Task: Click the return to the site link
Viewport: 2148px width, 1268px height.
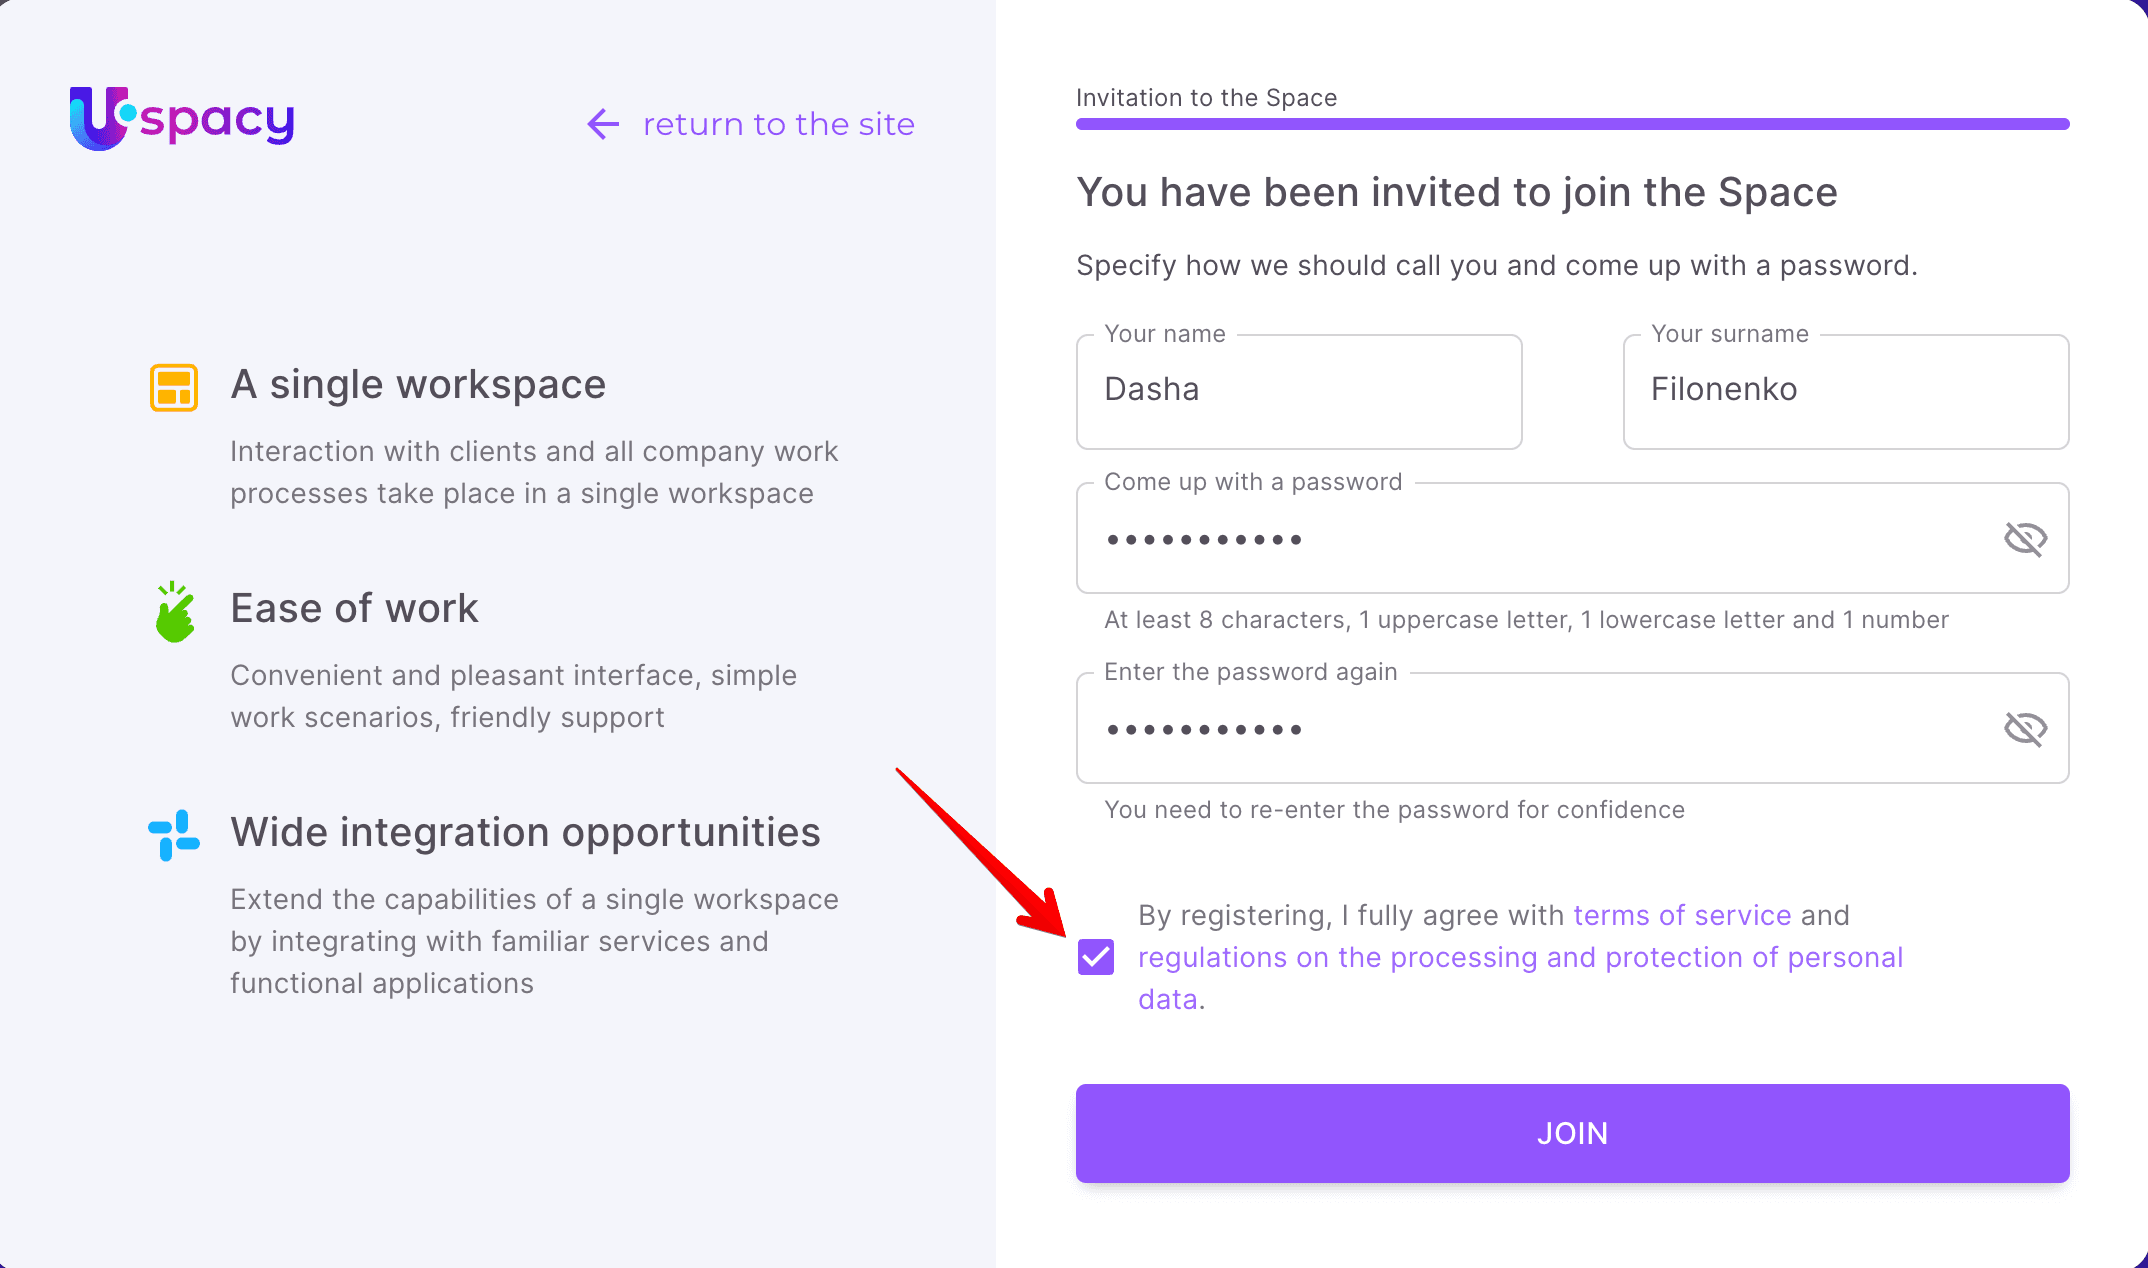Action: tap(778, 124)
